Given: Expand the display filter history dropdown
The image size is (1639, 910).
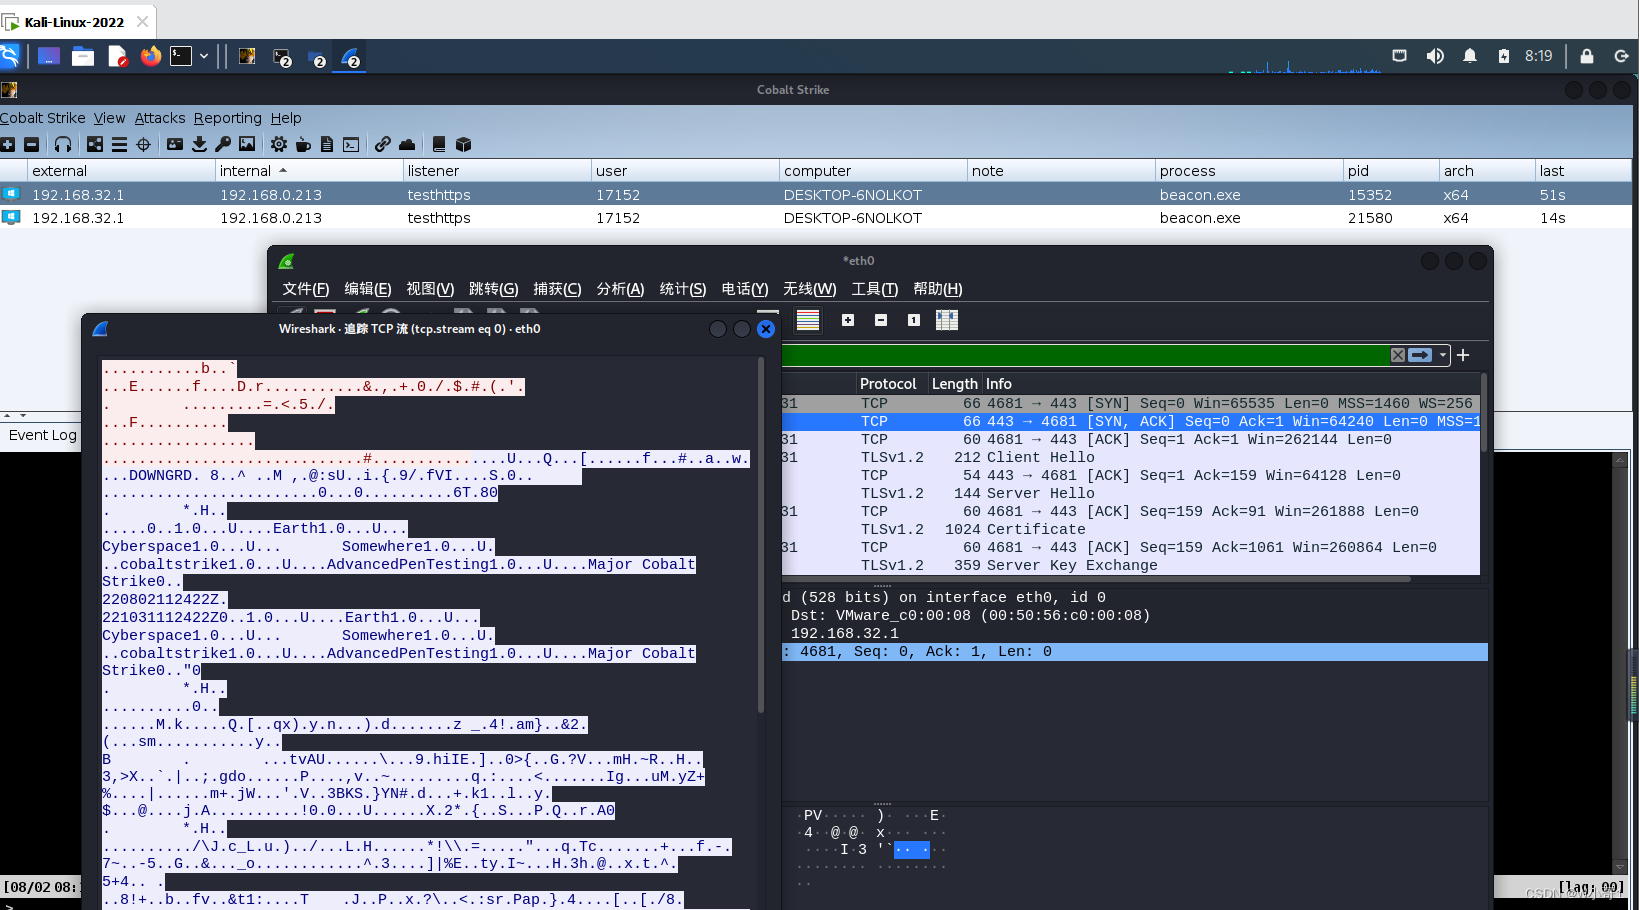Looking at the screenshot, I should (x=1443, y=355).
